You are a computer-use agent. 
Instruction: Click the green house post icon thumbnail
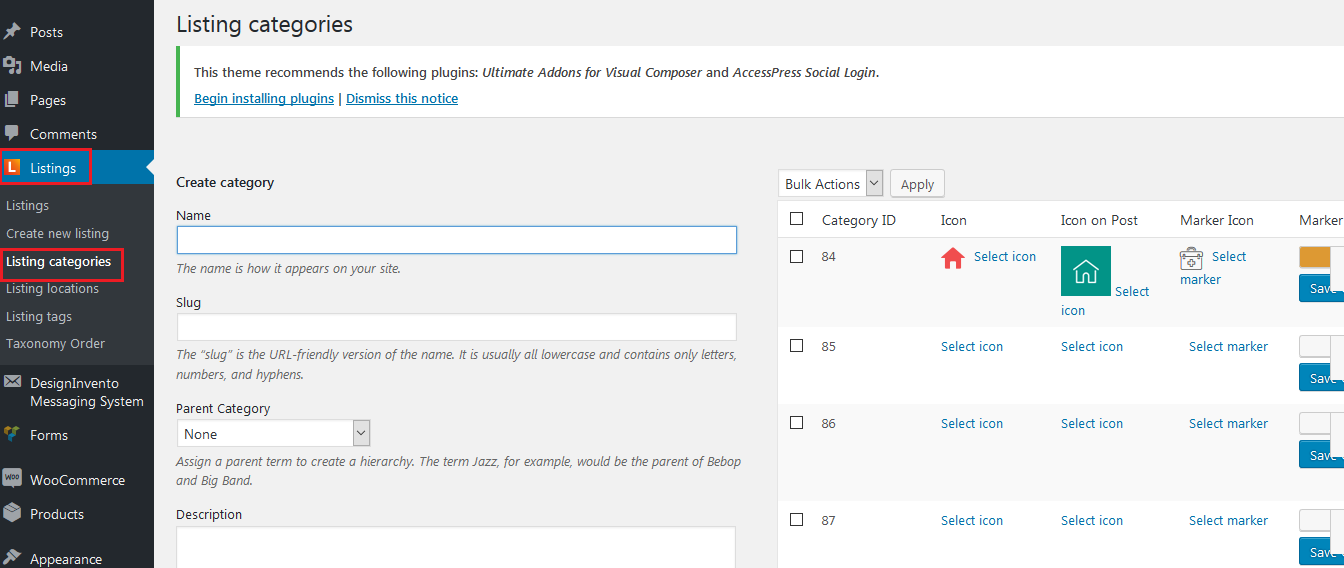tap(1086, 271)
